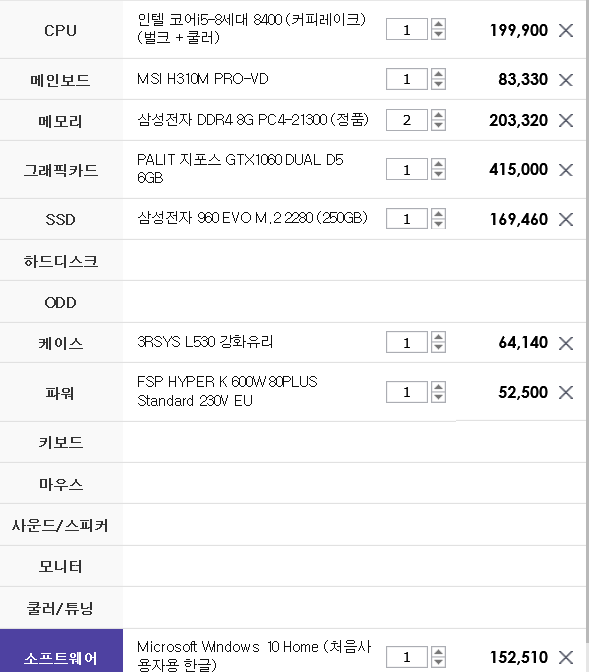Open product link MSI H310M PRO-VD

click(202, 79)
